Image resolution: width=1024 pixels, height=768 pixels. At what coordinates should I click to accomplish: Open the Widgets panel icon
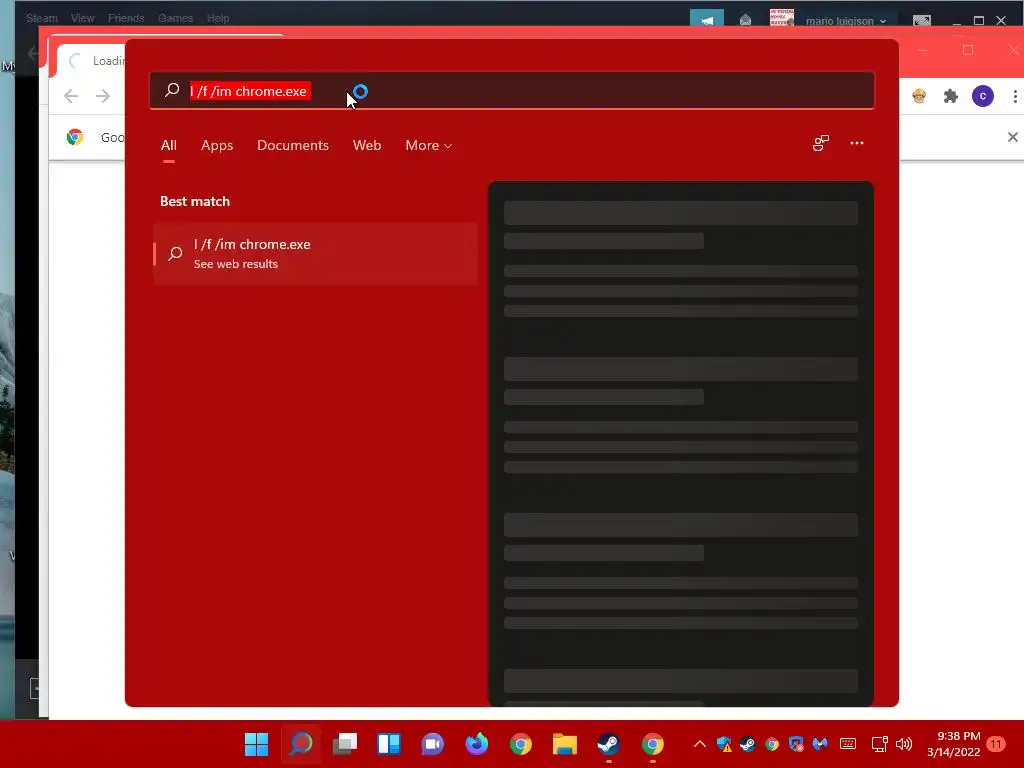[389, 744]
